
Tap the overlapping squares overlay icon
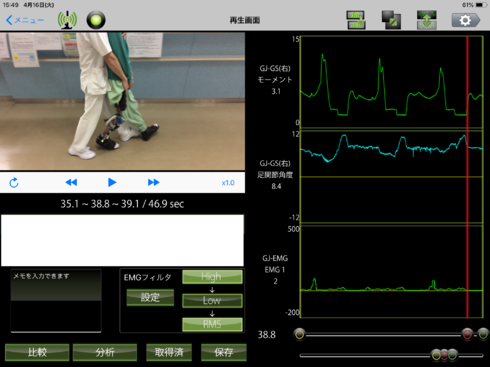[391, 20]
